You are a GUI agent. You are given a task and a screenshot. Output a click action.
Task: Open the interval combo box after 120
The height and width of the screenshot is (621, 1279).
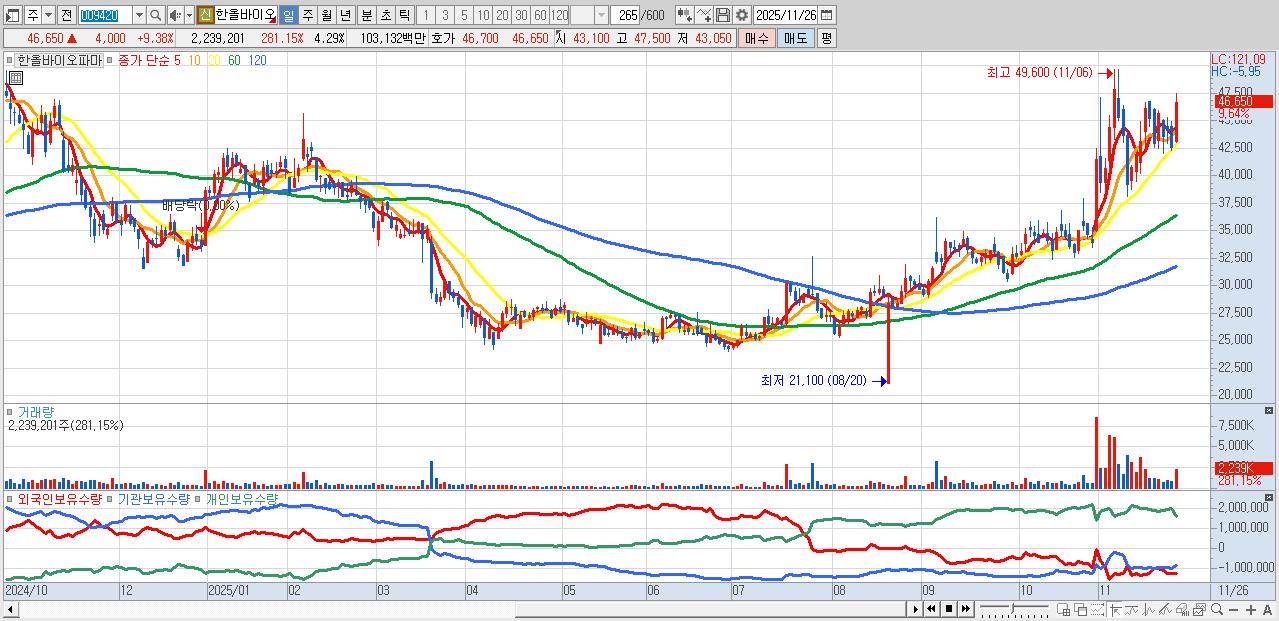(589, 15)
